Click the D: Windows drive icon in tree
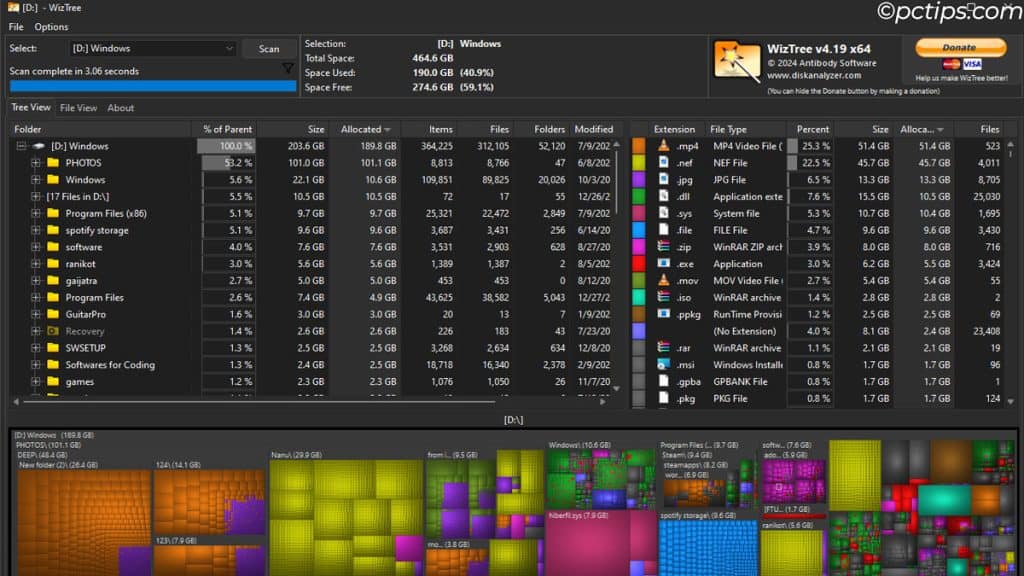Screen dimensions: 1024x576 (39, 146)
